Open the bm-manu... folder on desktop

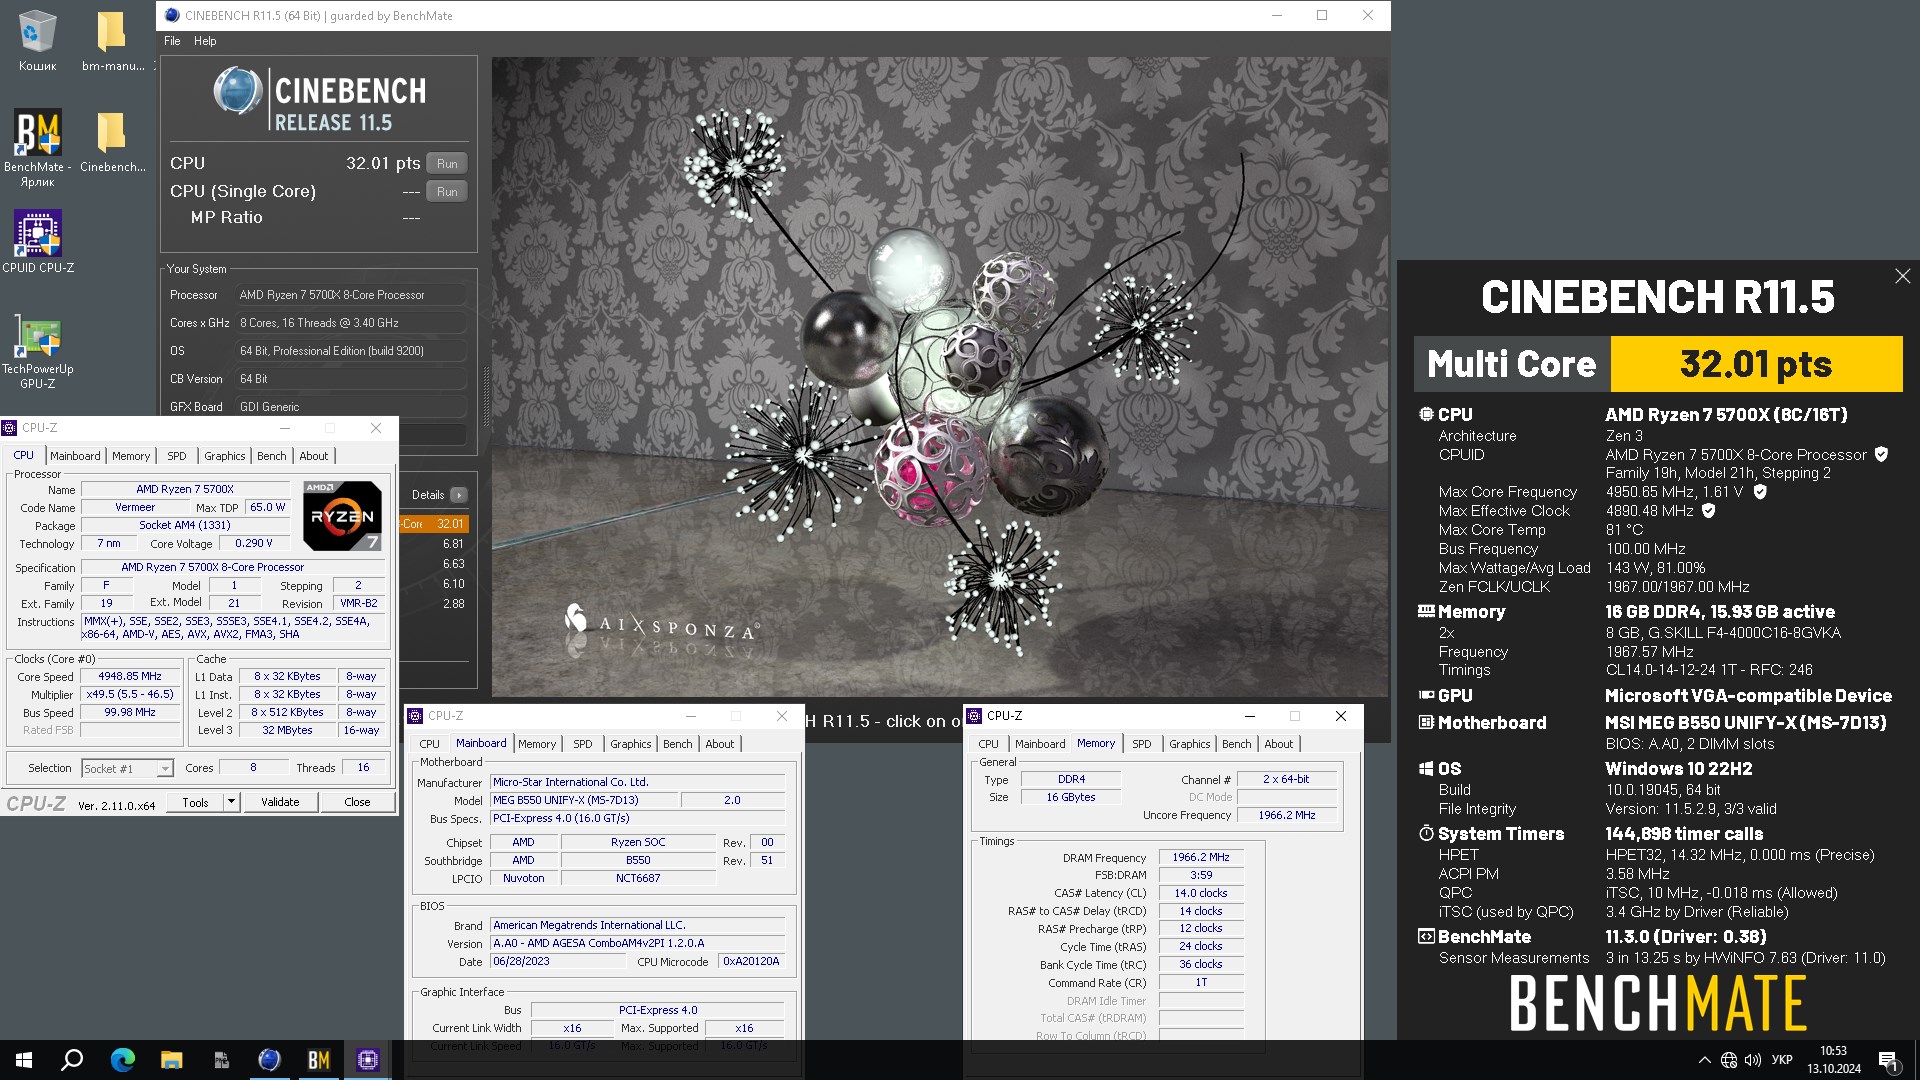point(112,40)
